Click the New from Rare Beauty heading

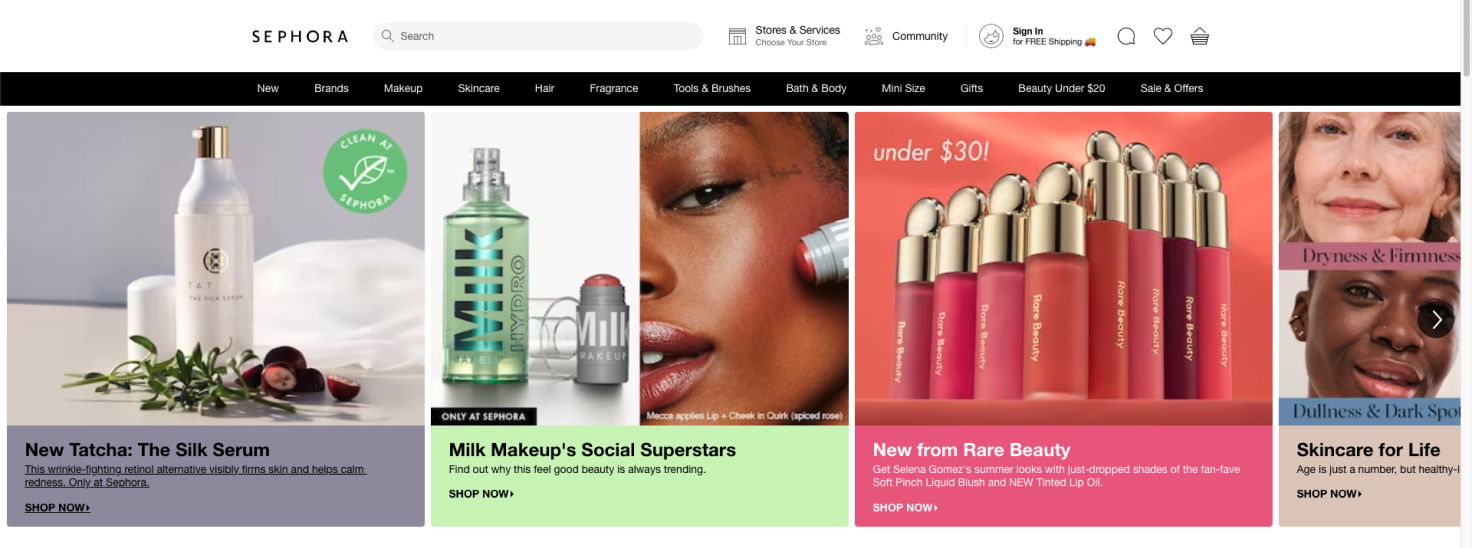(971, 450)
